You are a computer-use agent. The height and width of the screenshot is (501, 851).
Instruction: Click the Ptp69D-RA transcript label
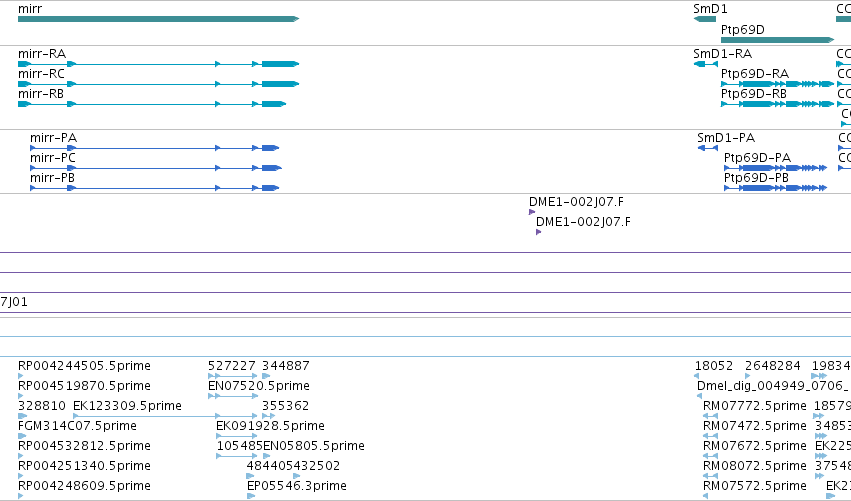pyautogui.click(x=754, y=74)
